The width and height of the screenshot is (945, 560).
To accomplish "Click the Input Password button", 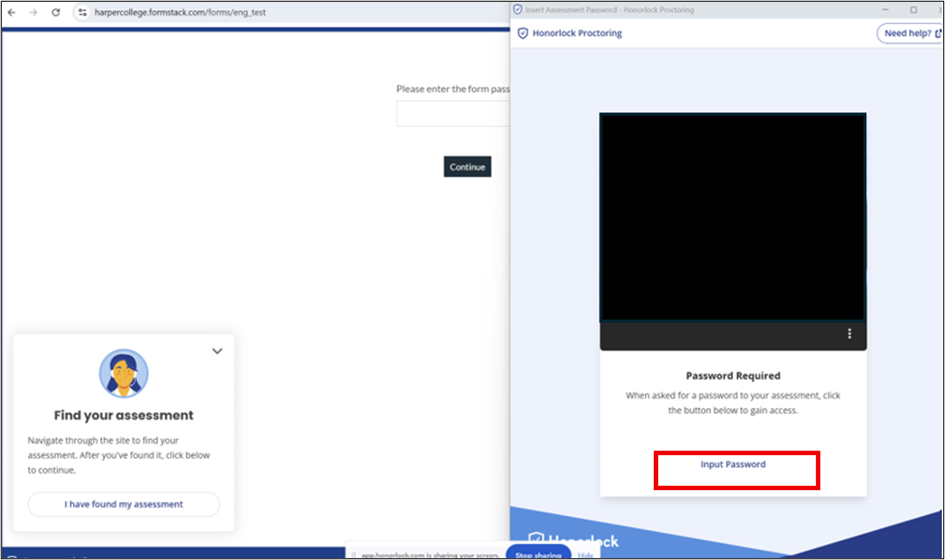I will tap(736, 465).
